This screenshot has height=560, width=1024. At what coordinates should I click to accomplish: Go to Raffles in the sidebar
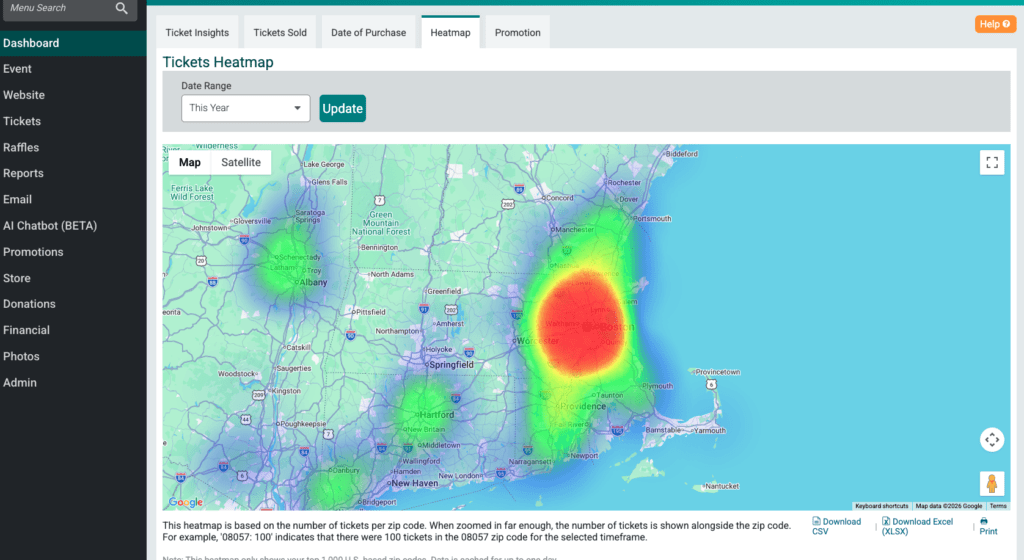73,147
